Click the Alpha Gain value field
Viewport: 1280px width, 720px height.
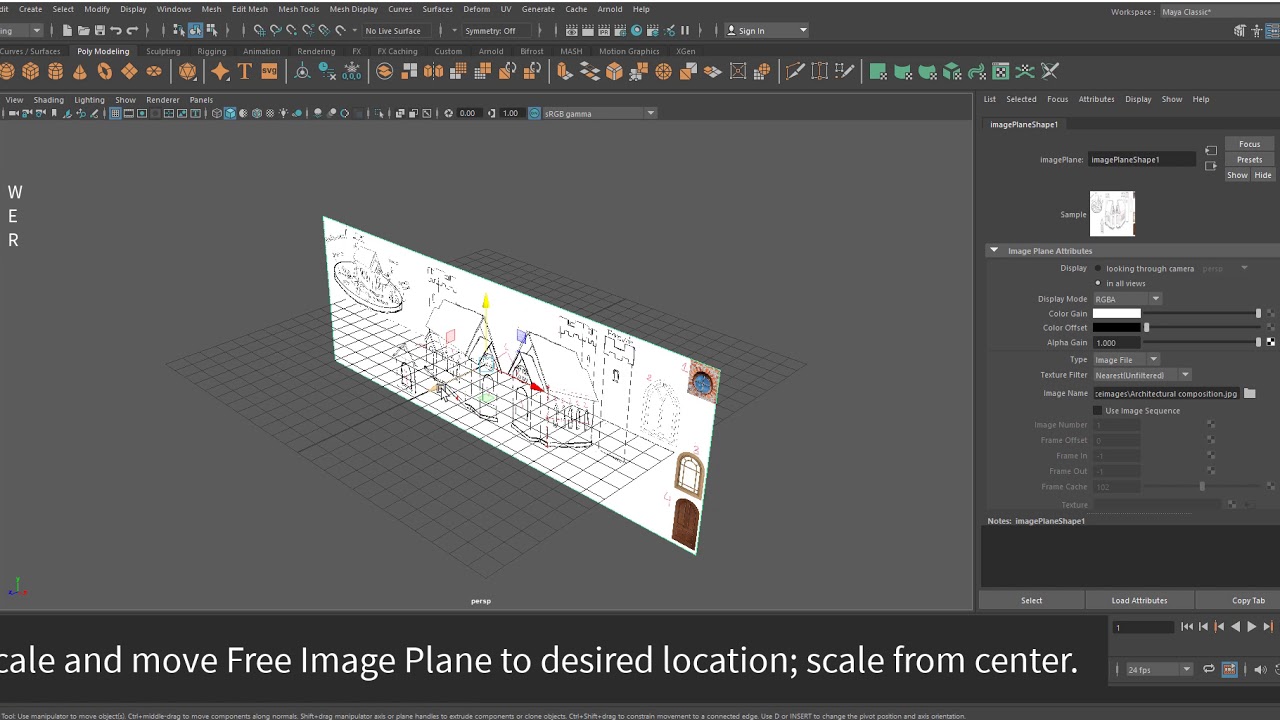[x=1116, y=343]
